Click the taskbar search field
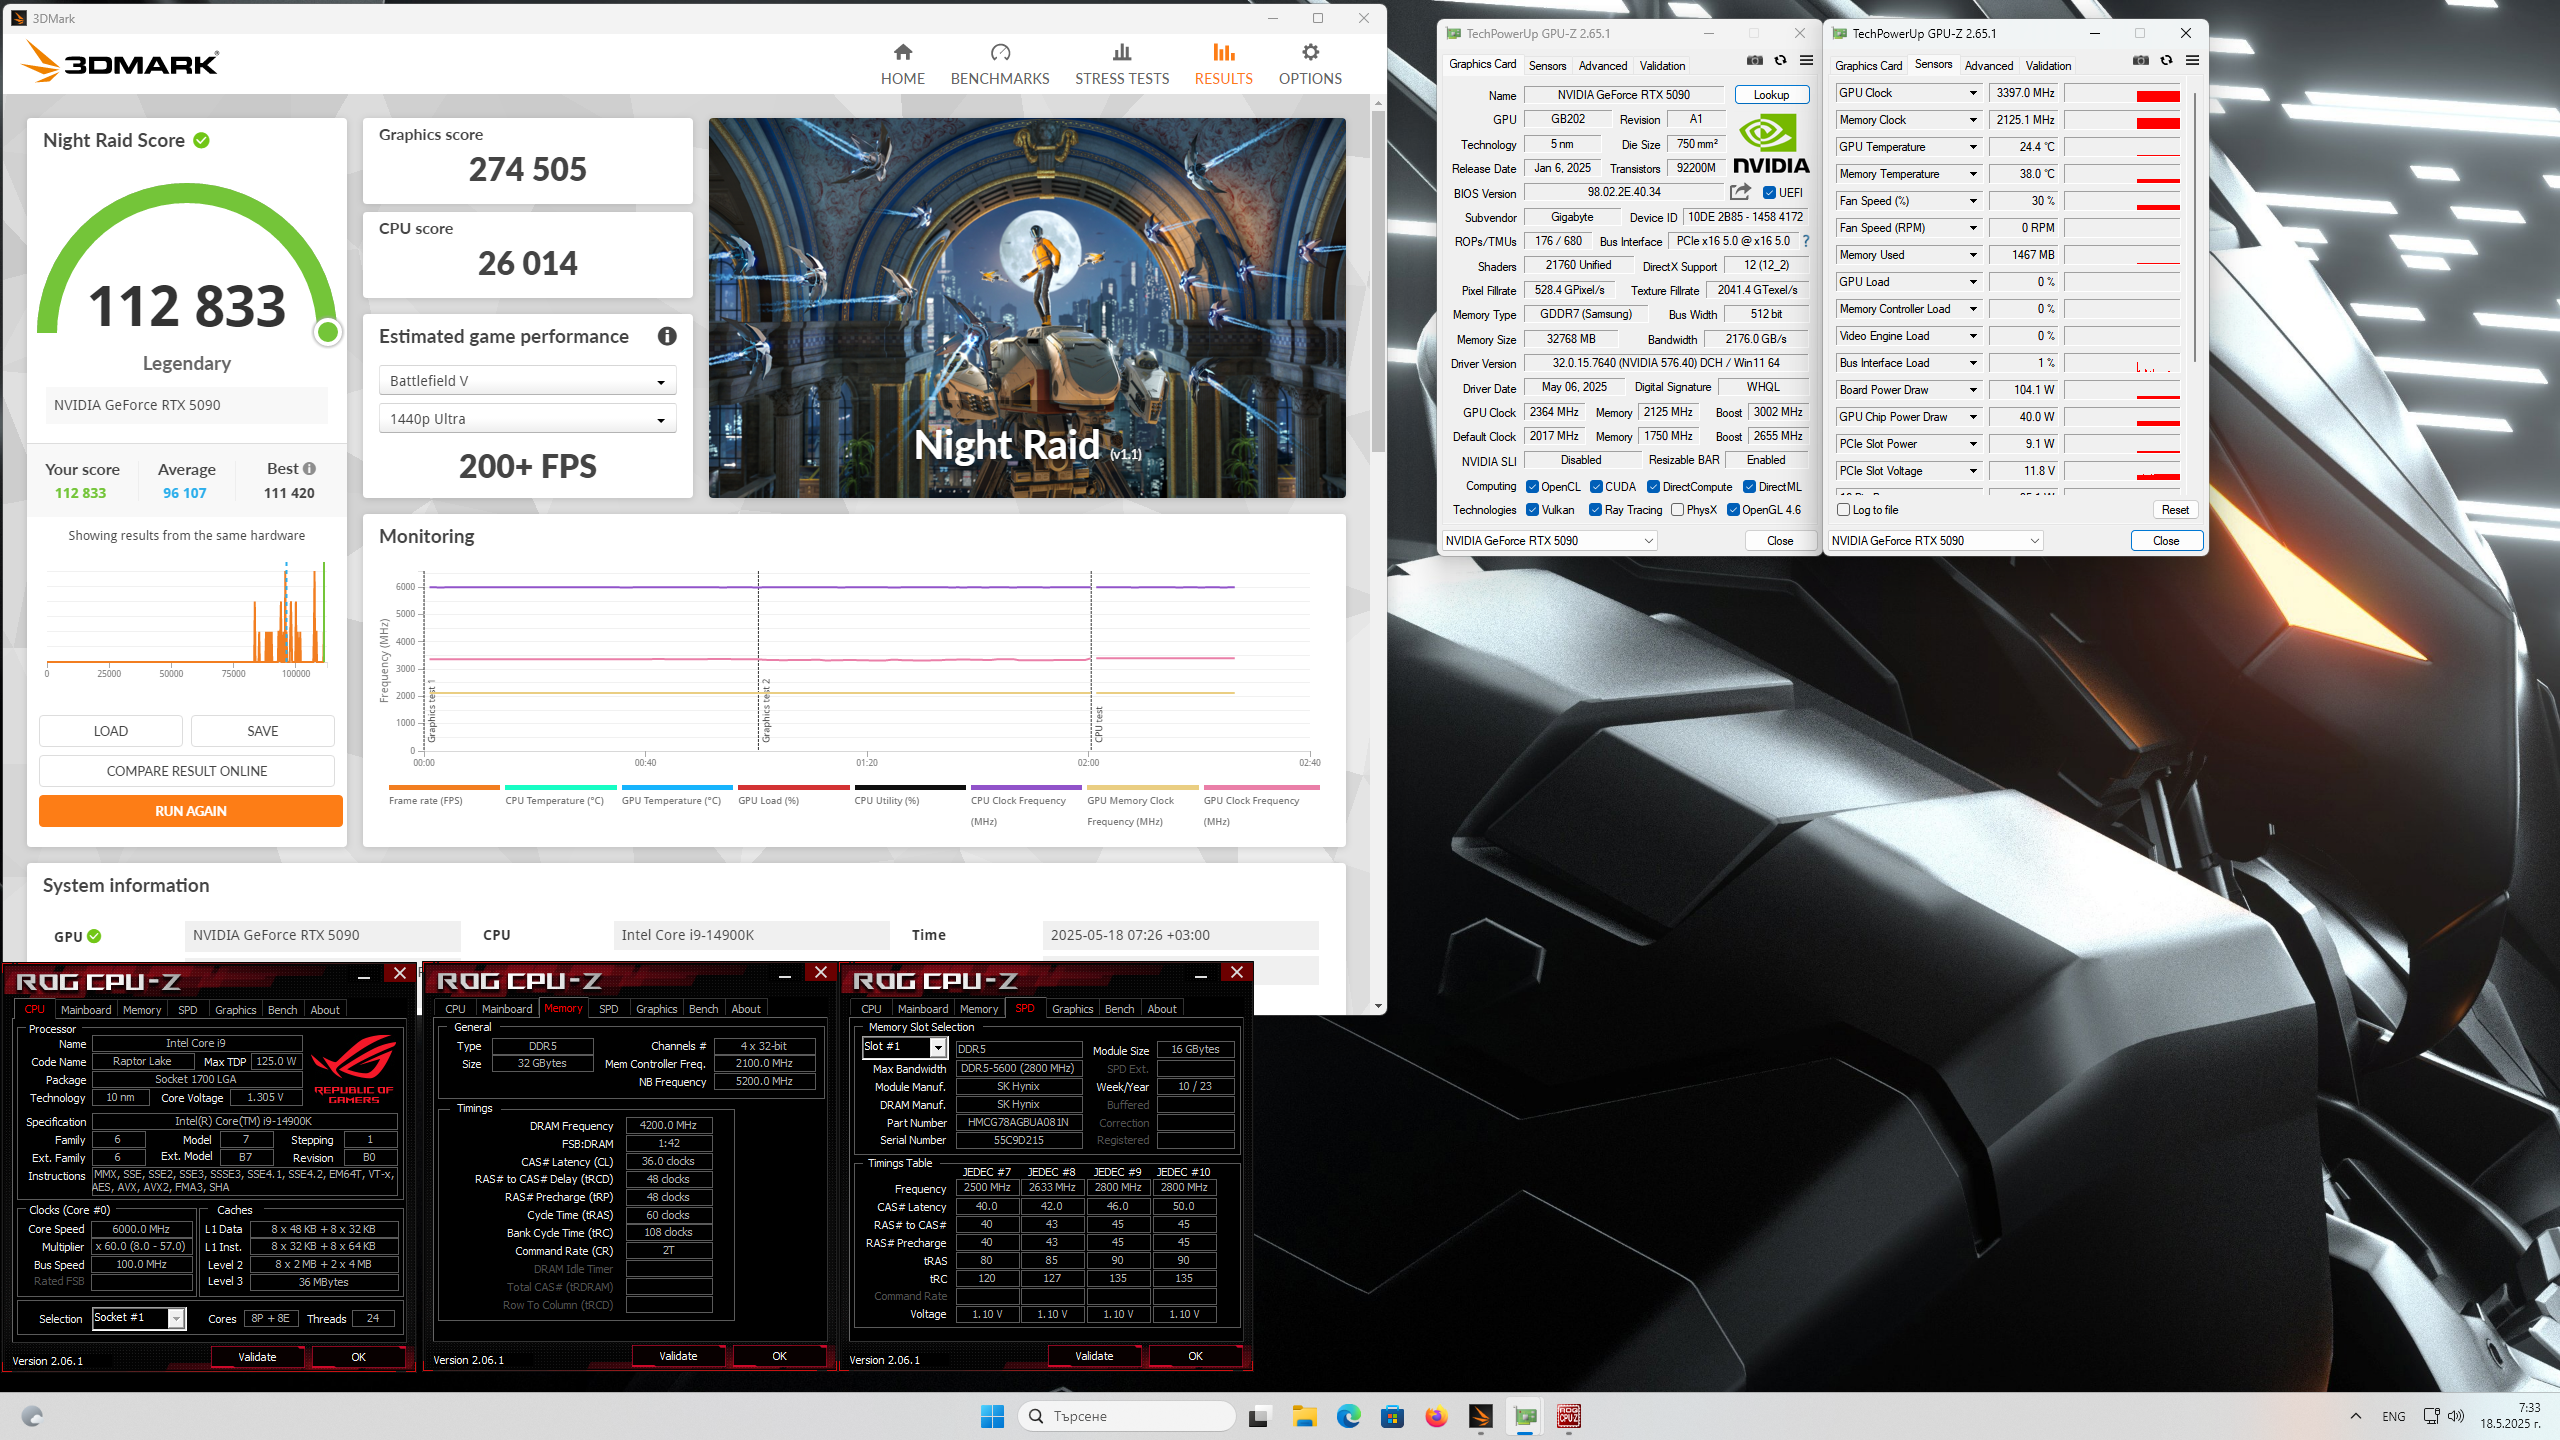This screenshot has height=1440, width=2560. [1126, 1416]
